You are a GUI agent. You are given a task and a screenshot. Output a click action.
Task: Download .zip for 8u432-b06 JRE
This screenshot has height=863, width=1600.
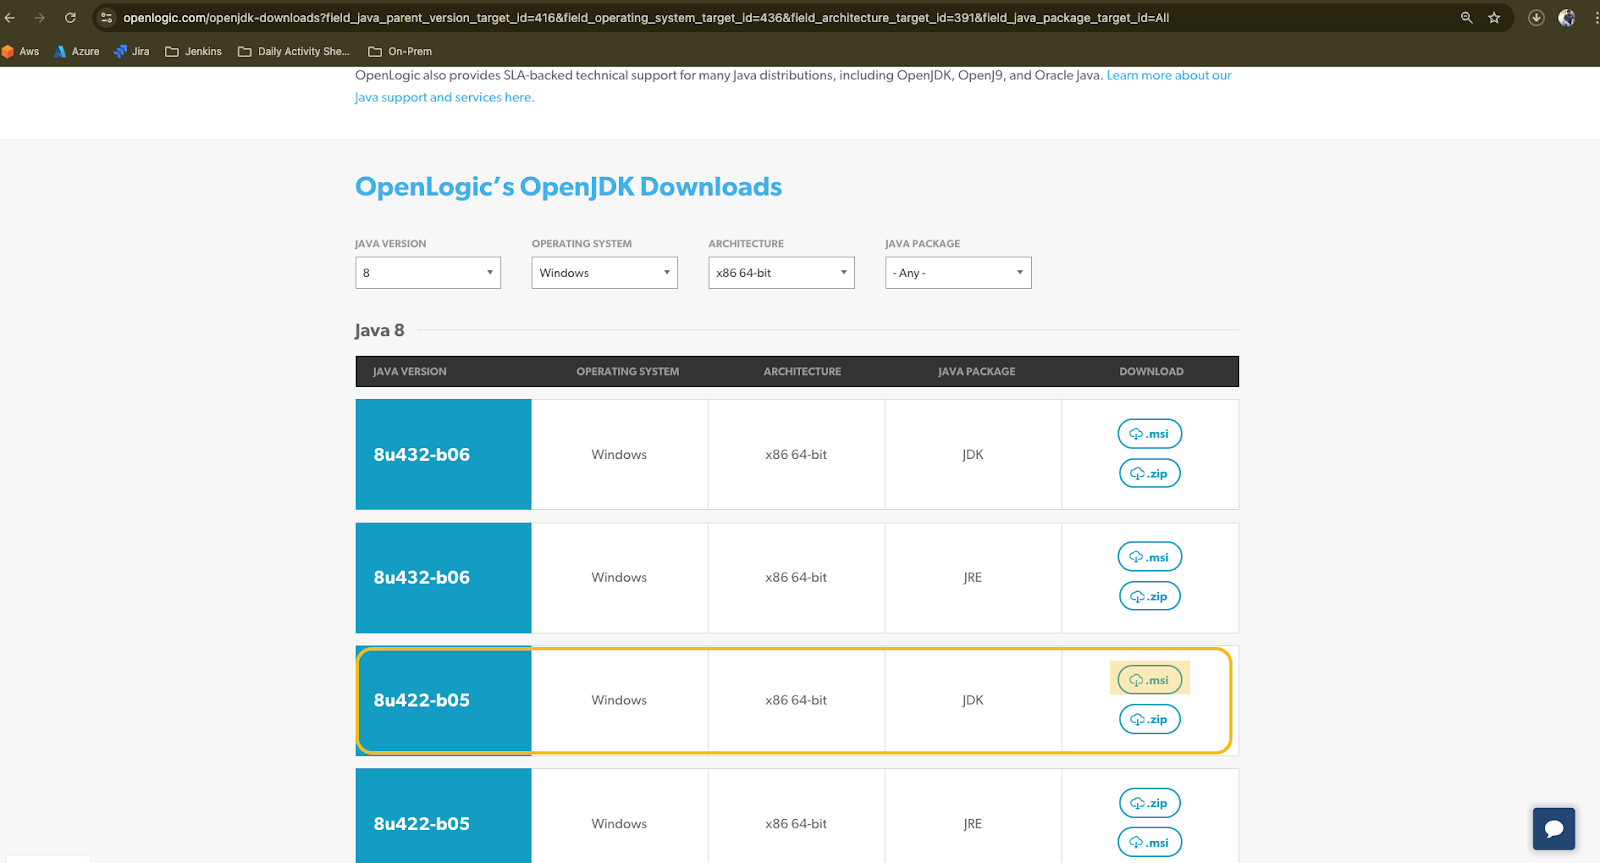(x=1150, y=596)
